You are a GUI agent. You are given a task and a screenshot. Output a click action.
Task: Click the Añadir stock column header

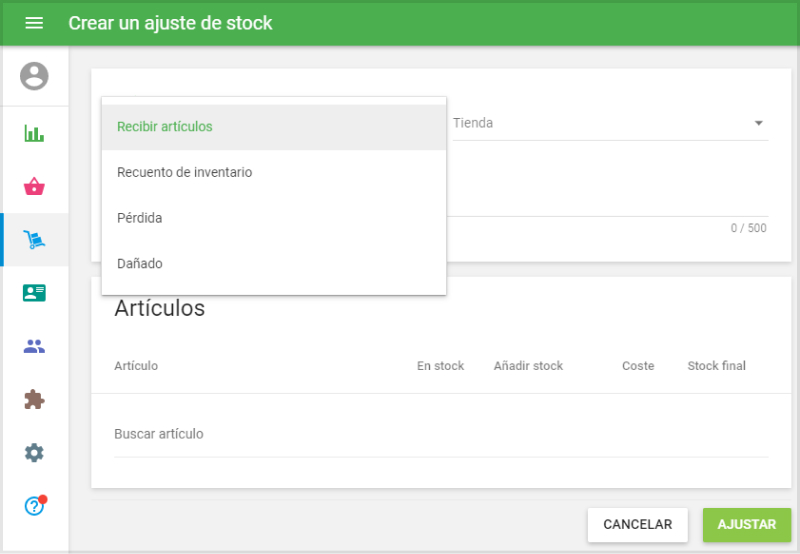[x=528, y=366]
